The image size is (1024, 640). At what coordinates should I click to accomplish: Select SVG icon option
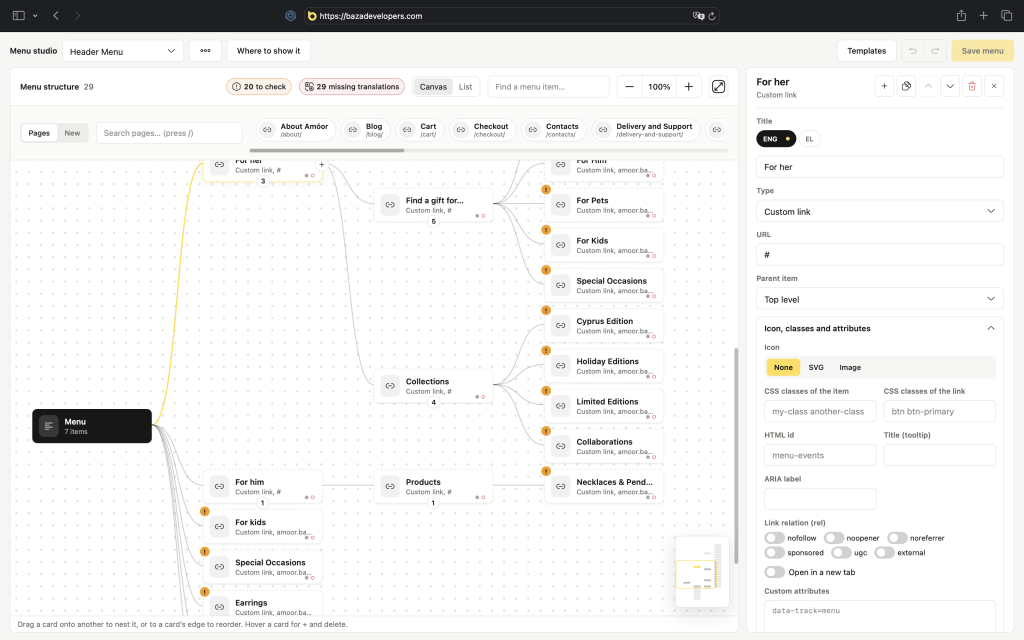pyautogui.click(x=816, y=368)
